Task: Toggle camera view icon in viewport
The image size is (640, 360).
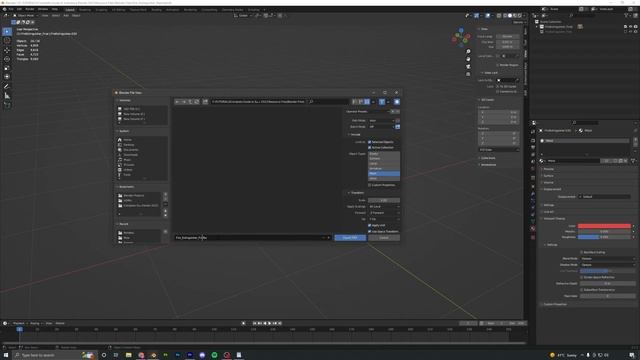Action: pyautogui.click(x=468, y=67)
